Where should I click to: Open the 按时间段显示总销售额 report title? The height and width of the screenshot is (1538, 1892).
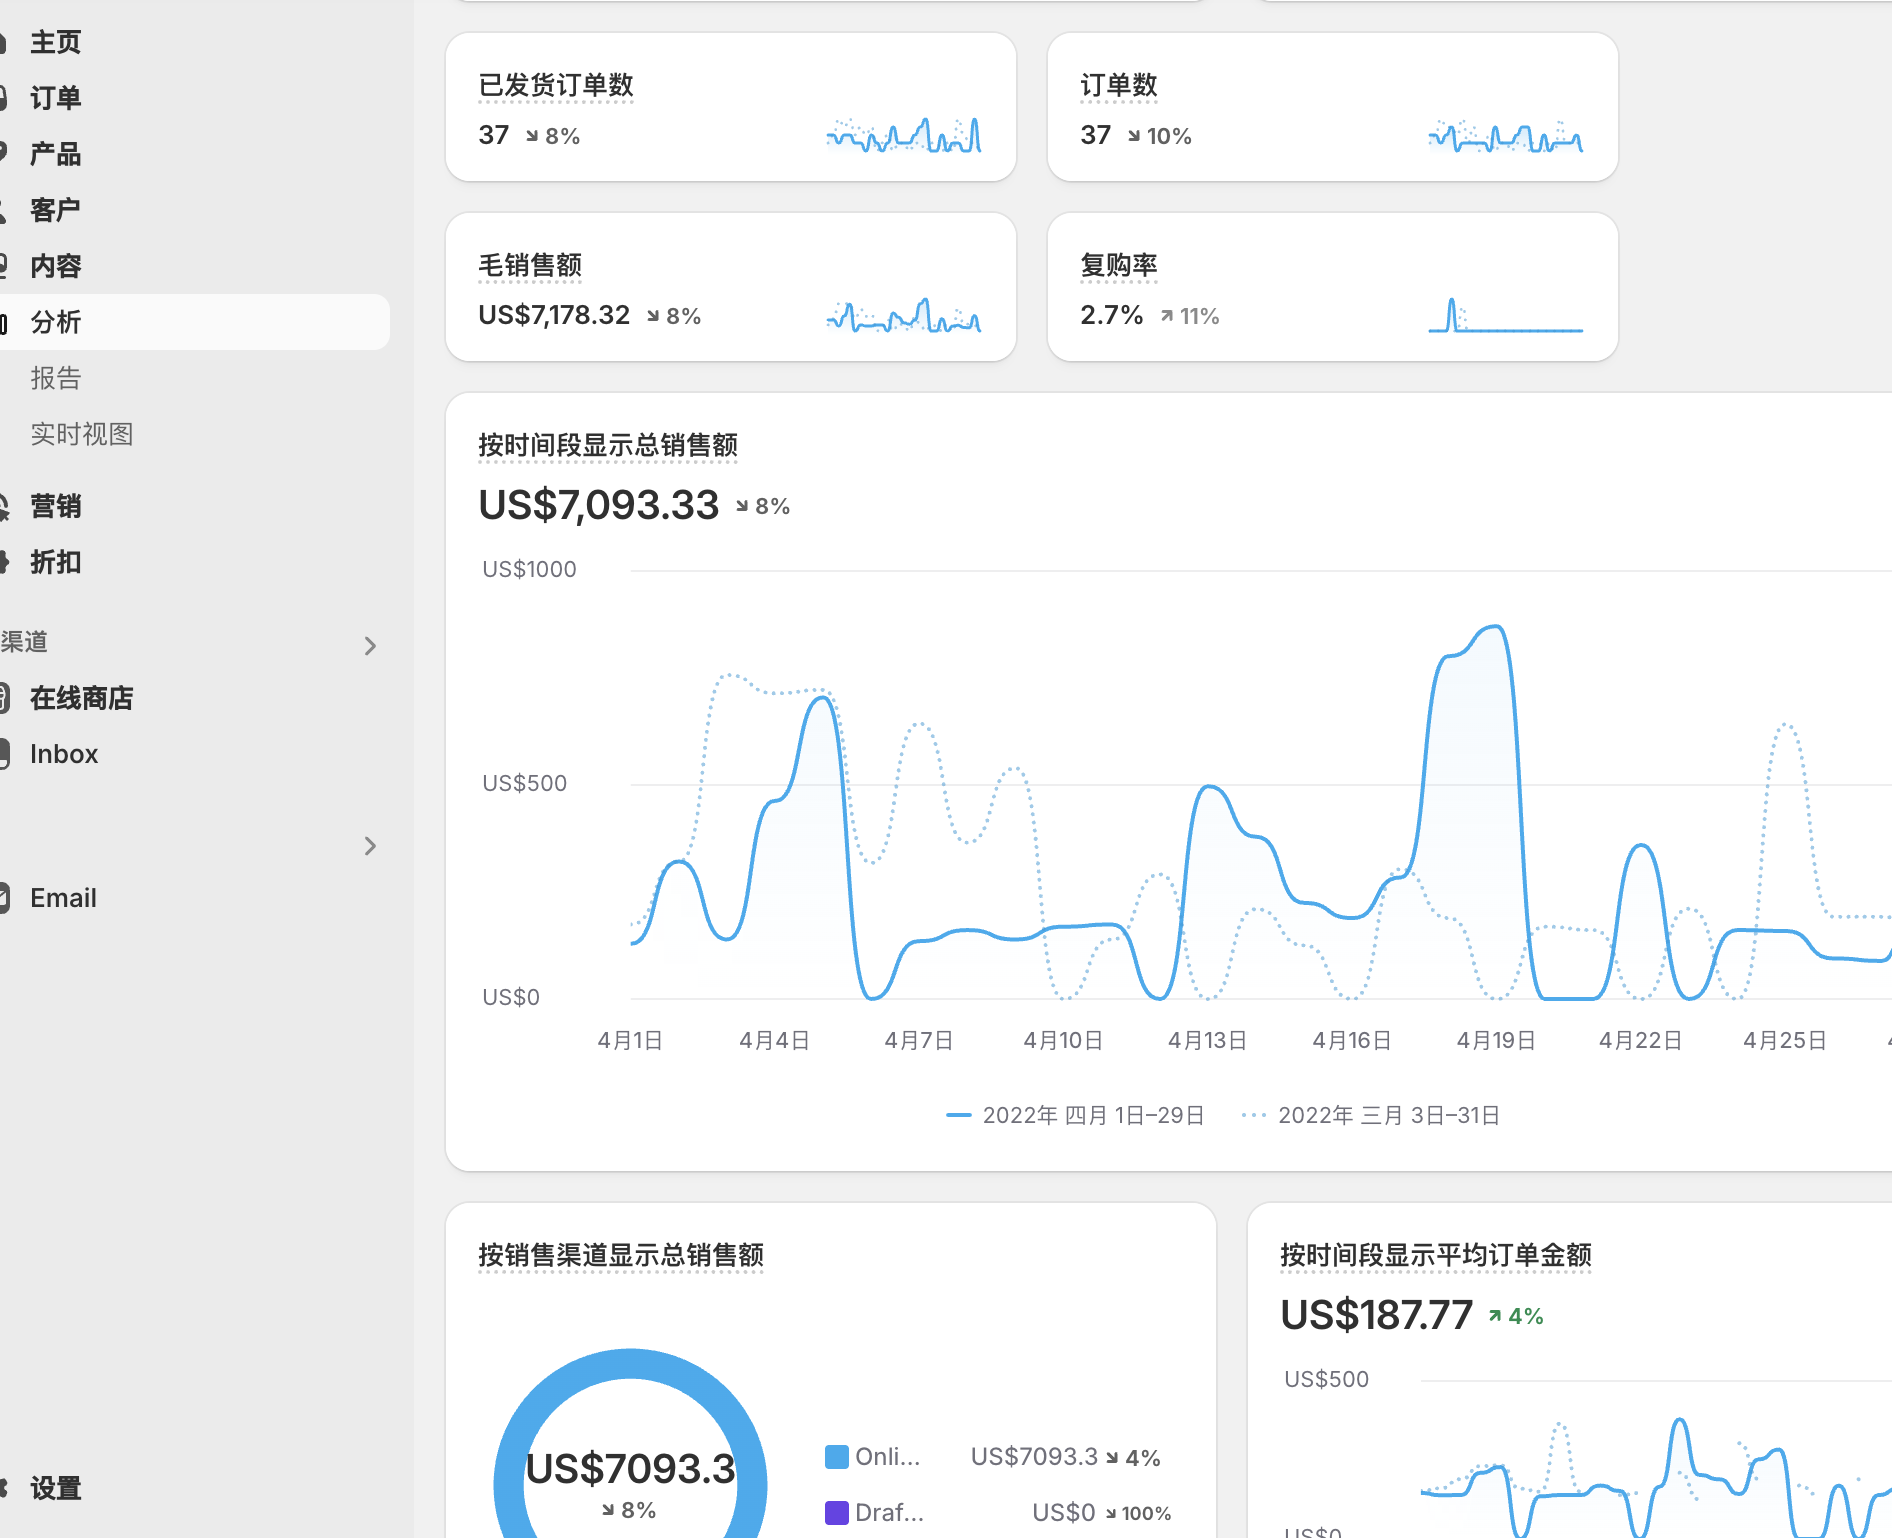pyautogui.click(x=608, y=445)
